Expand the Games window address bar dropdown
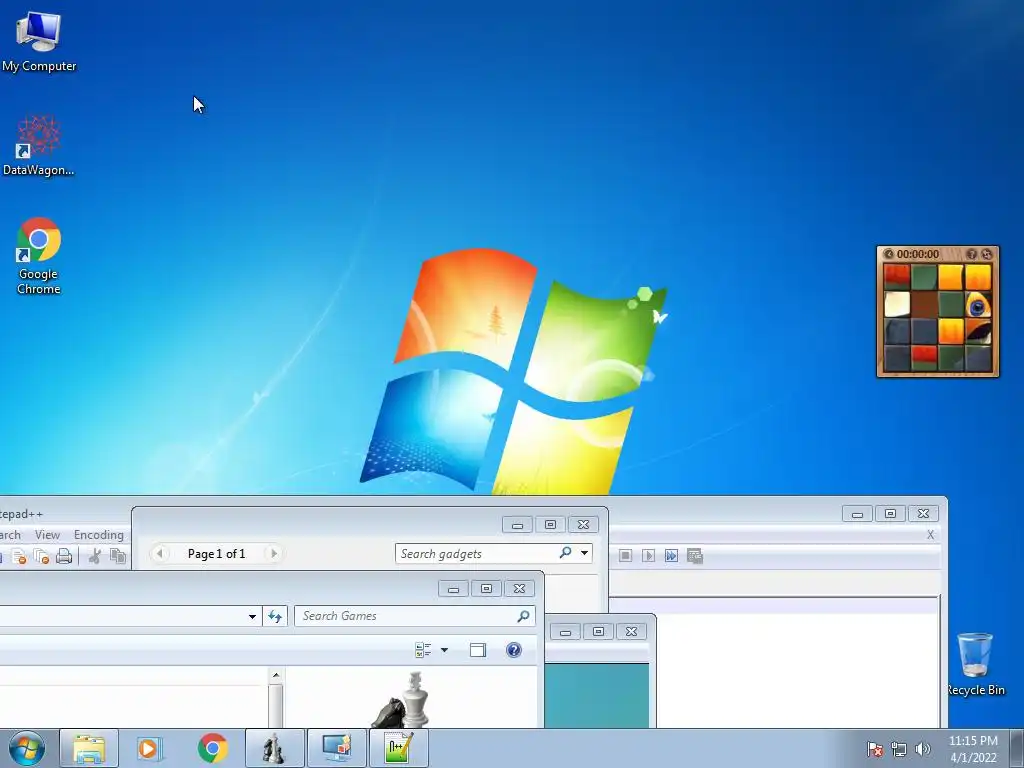Viewport: 1024px width, 768px height. [x=252, y=616]
